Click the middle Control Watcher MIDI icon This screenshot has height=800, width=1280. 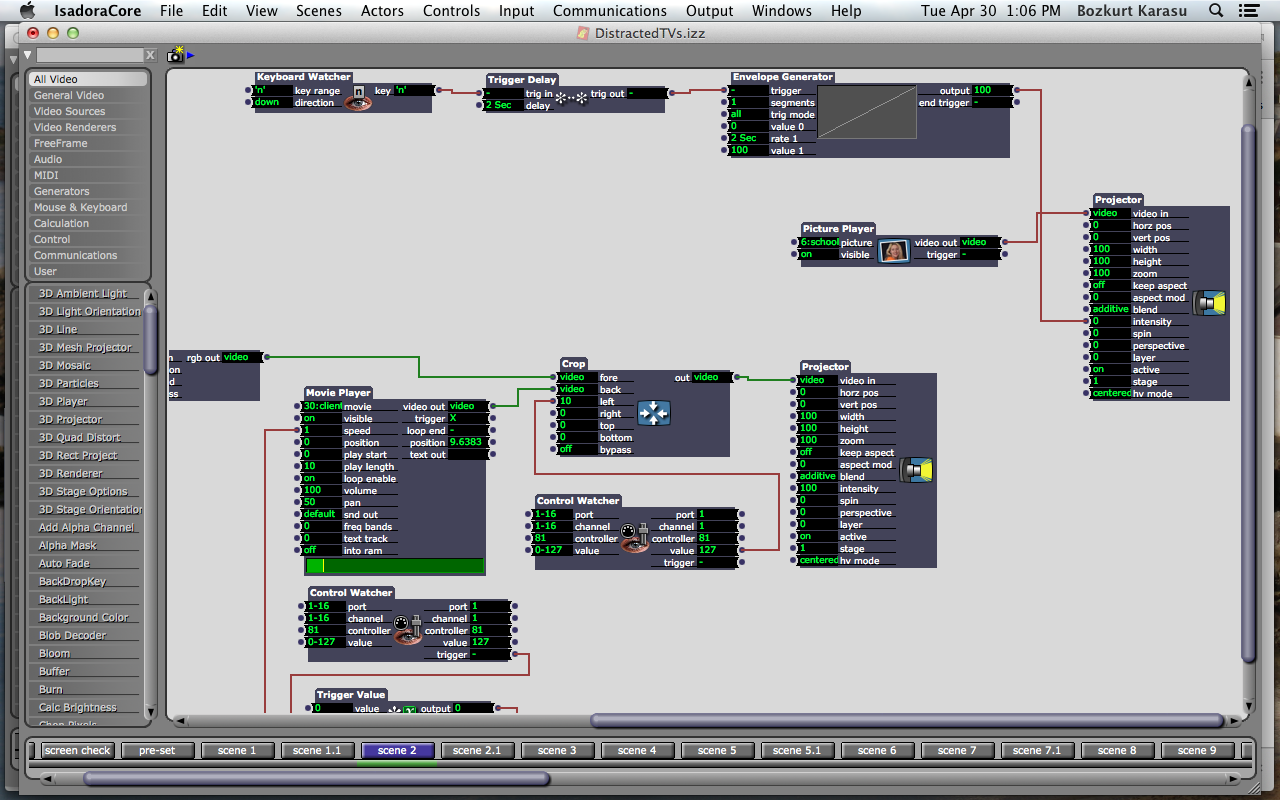[634, 538]
